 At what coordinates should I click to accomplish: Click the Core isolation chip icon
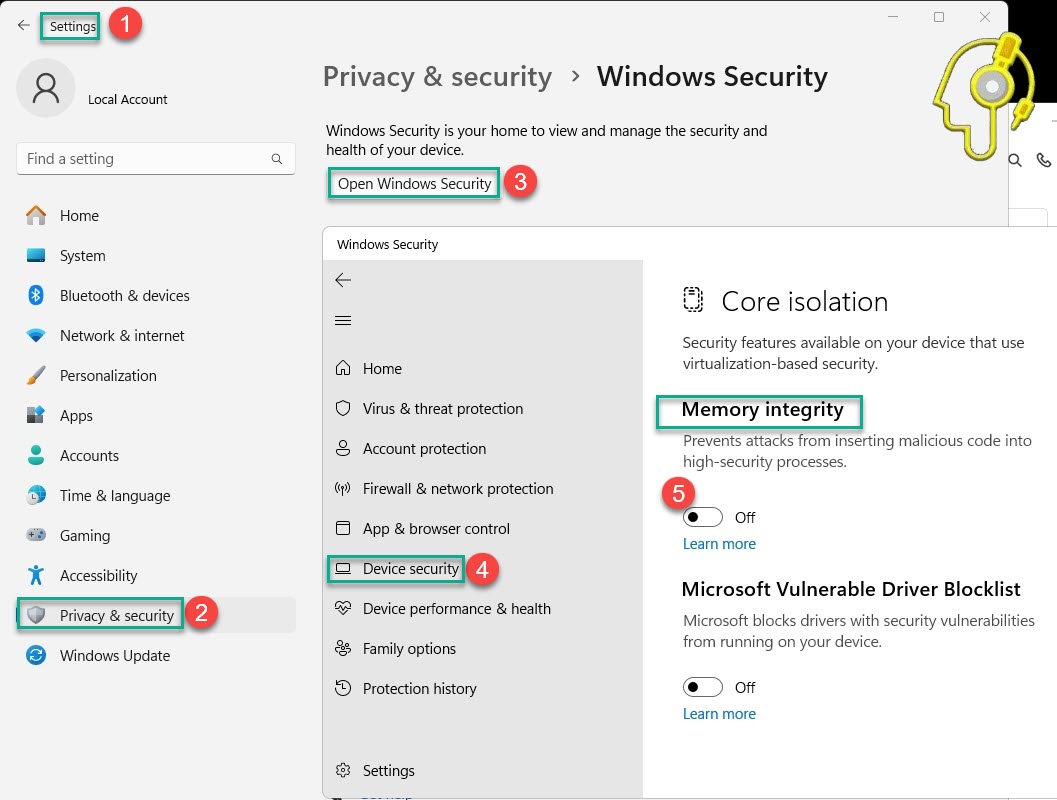point(693,300)
